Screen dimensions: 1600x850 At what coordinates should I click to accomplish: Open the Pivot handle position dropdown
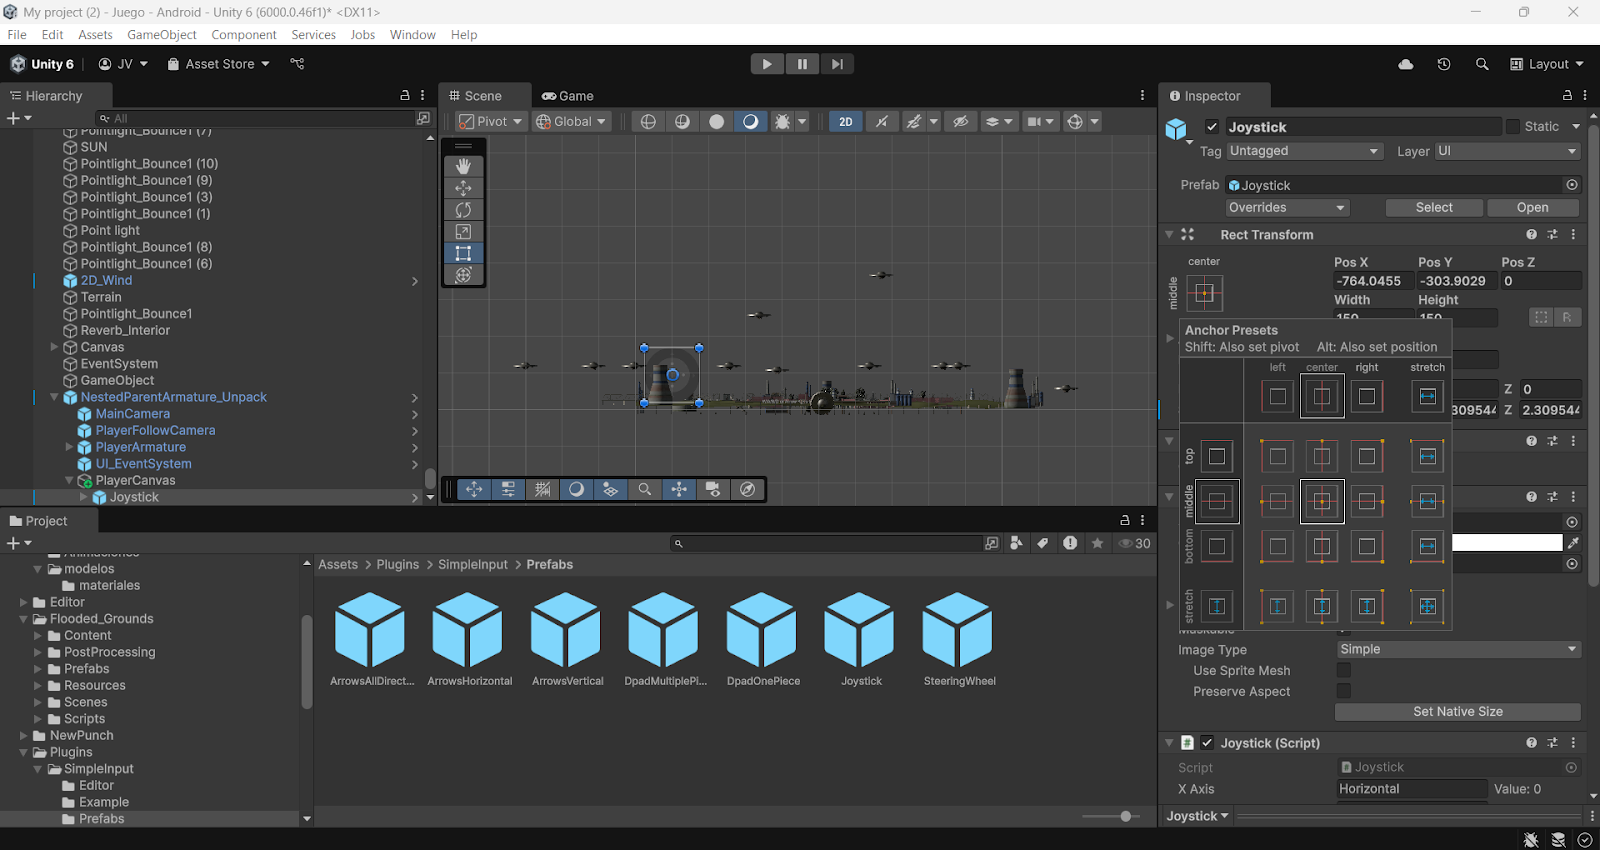click(x=490, y=122)
